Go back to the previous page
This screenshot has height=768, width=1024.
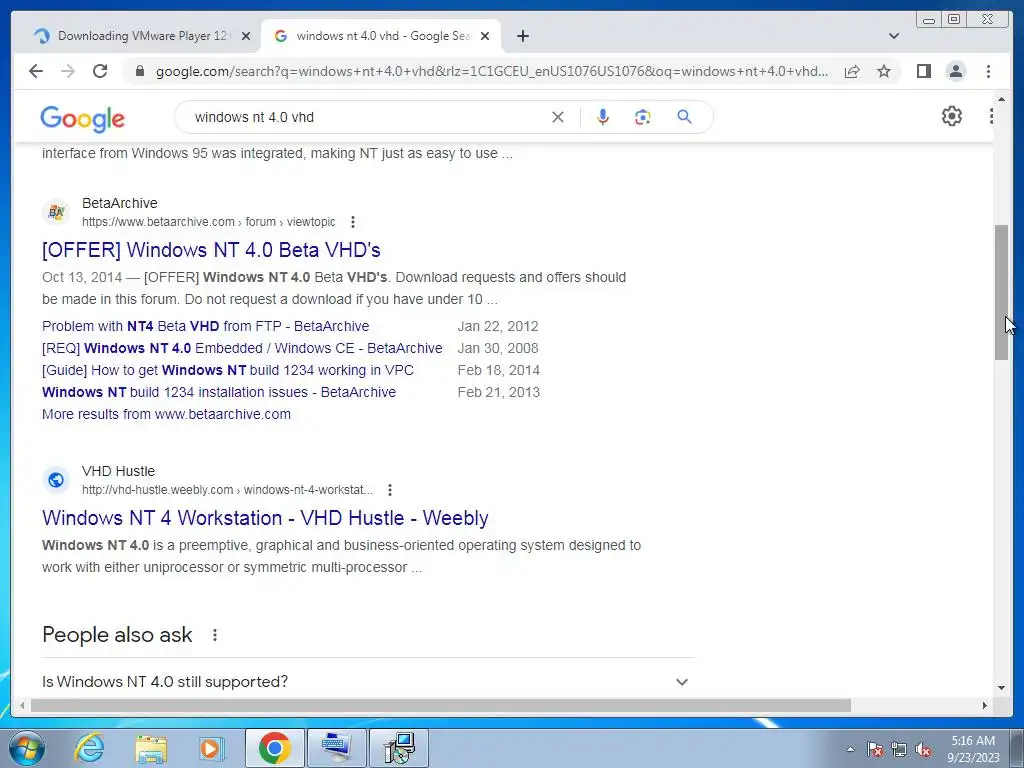click(x=36, y=71)
